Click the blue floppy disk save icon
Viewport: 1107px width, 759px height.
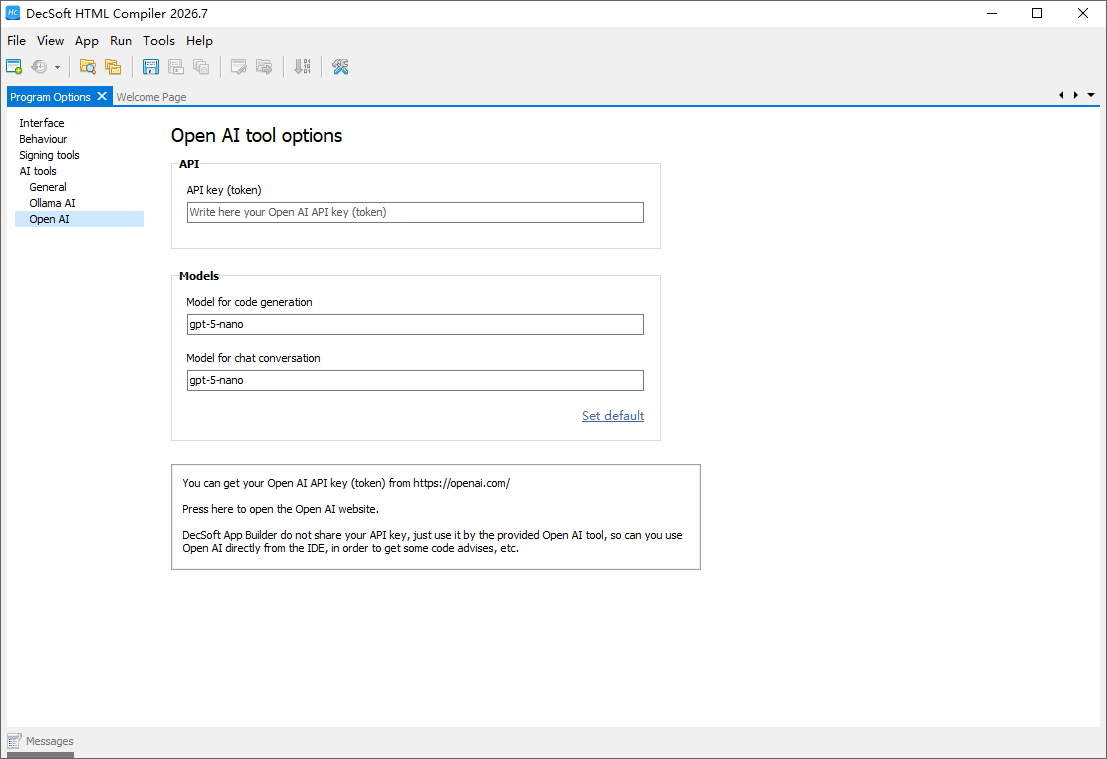(150, 67)
